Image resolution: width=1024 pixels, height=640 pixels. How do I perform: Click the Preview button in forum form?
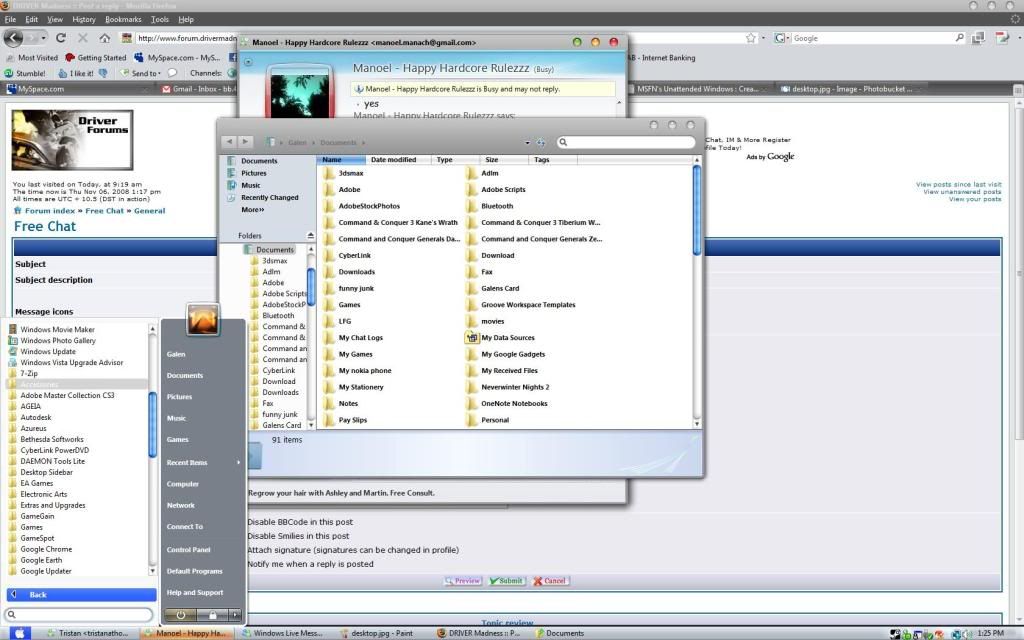pyautogui.click(x=463, y=581)
